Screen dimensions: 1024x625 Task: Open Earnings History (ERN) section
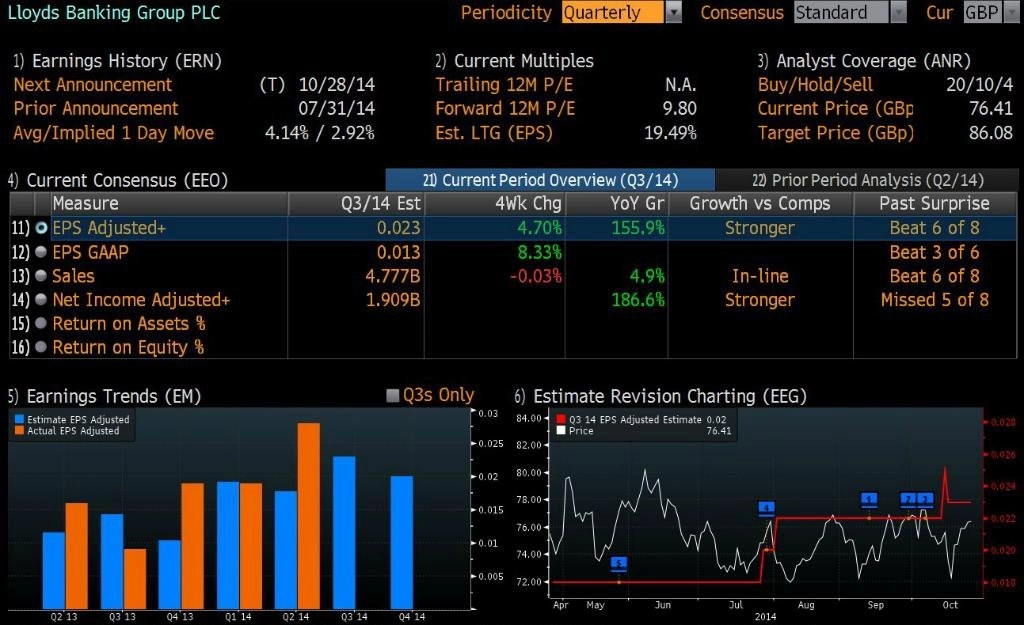[x=118, y=61]
